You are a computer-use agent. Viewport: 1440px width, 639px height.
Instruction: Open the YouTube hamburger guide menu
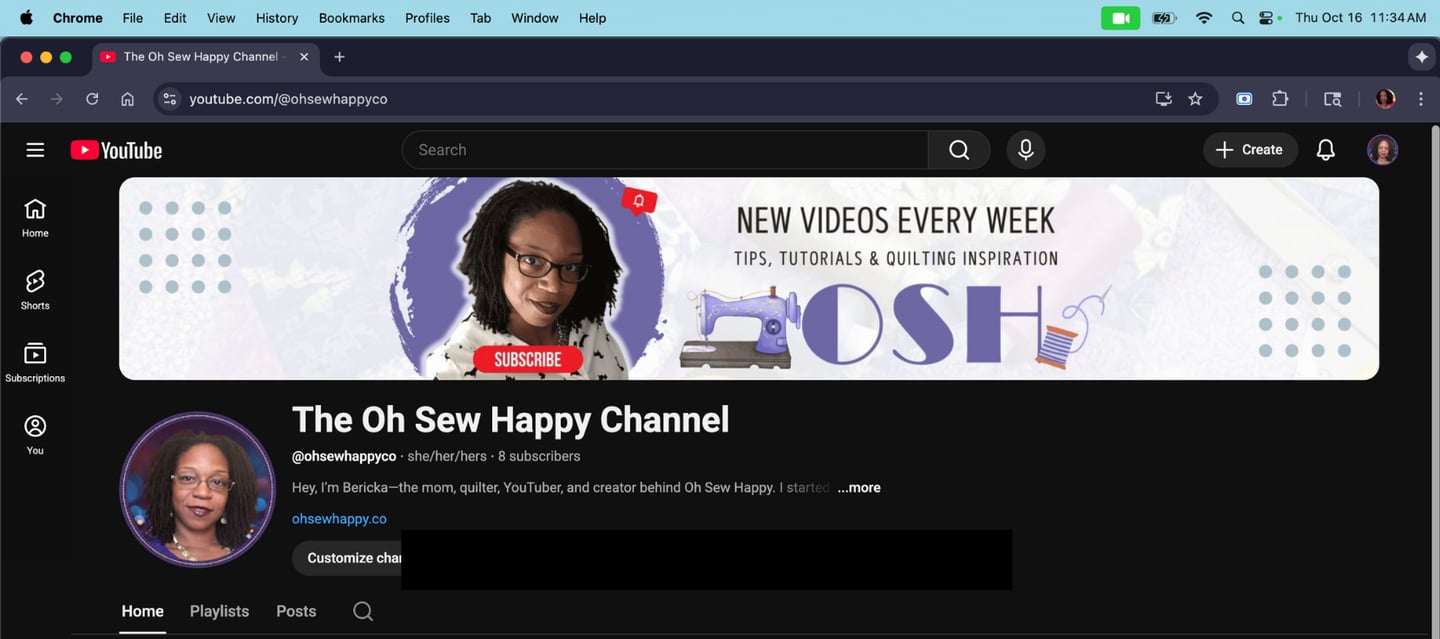(35, 150)
